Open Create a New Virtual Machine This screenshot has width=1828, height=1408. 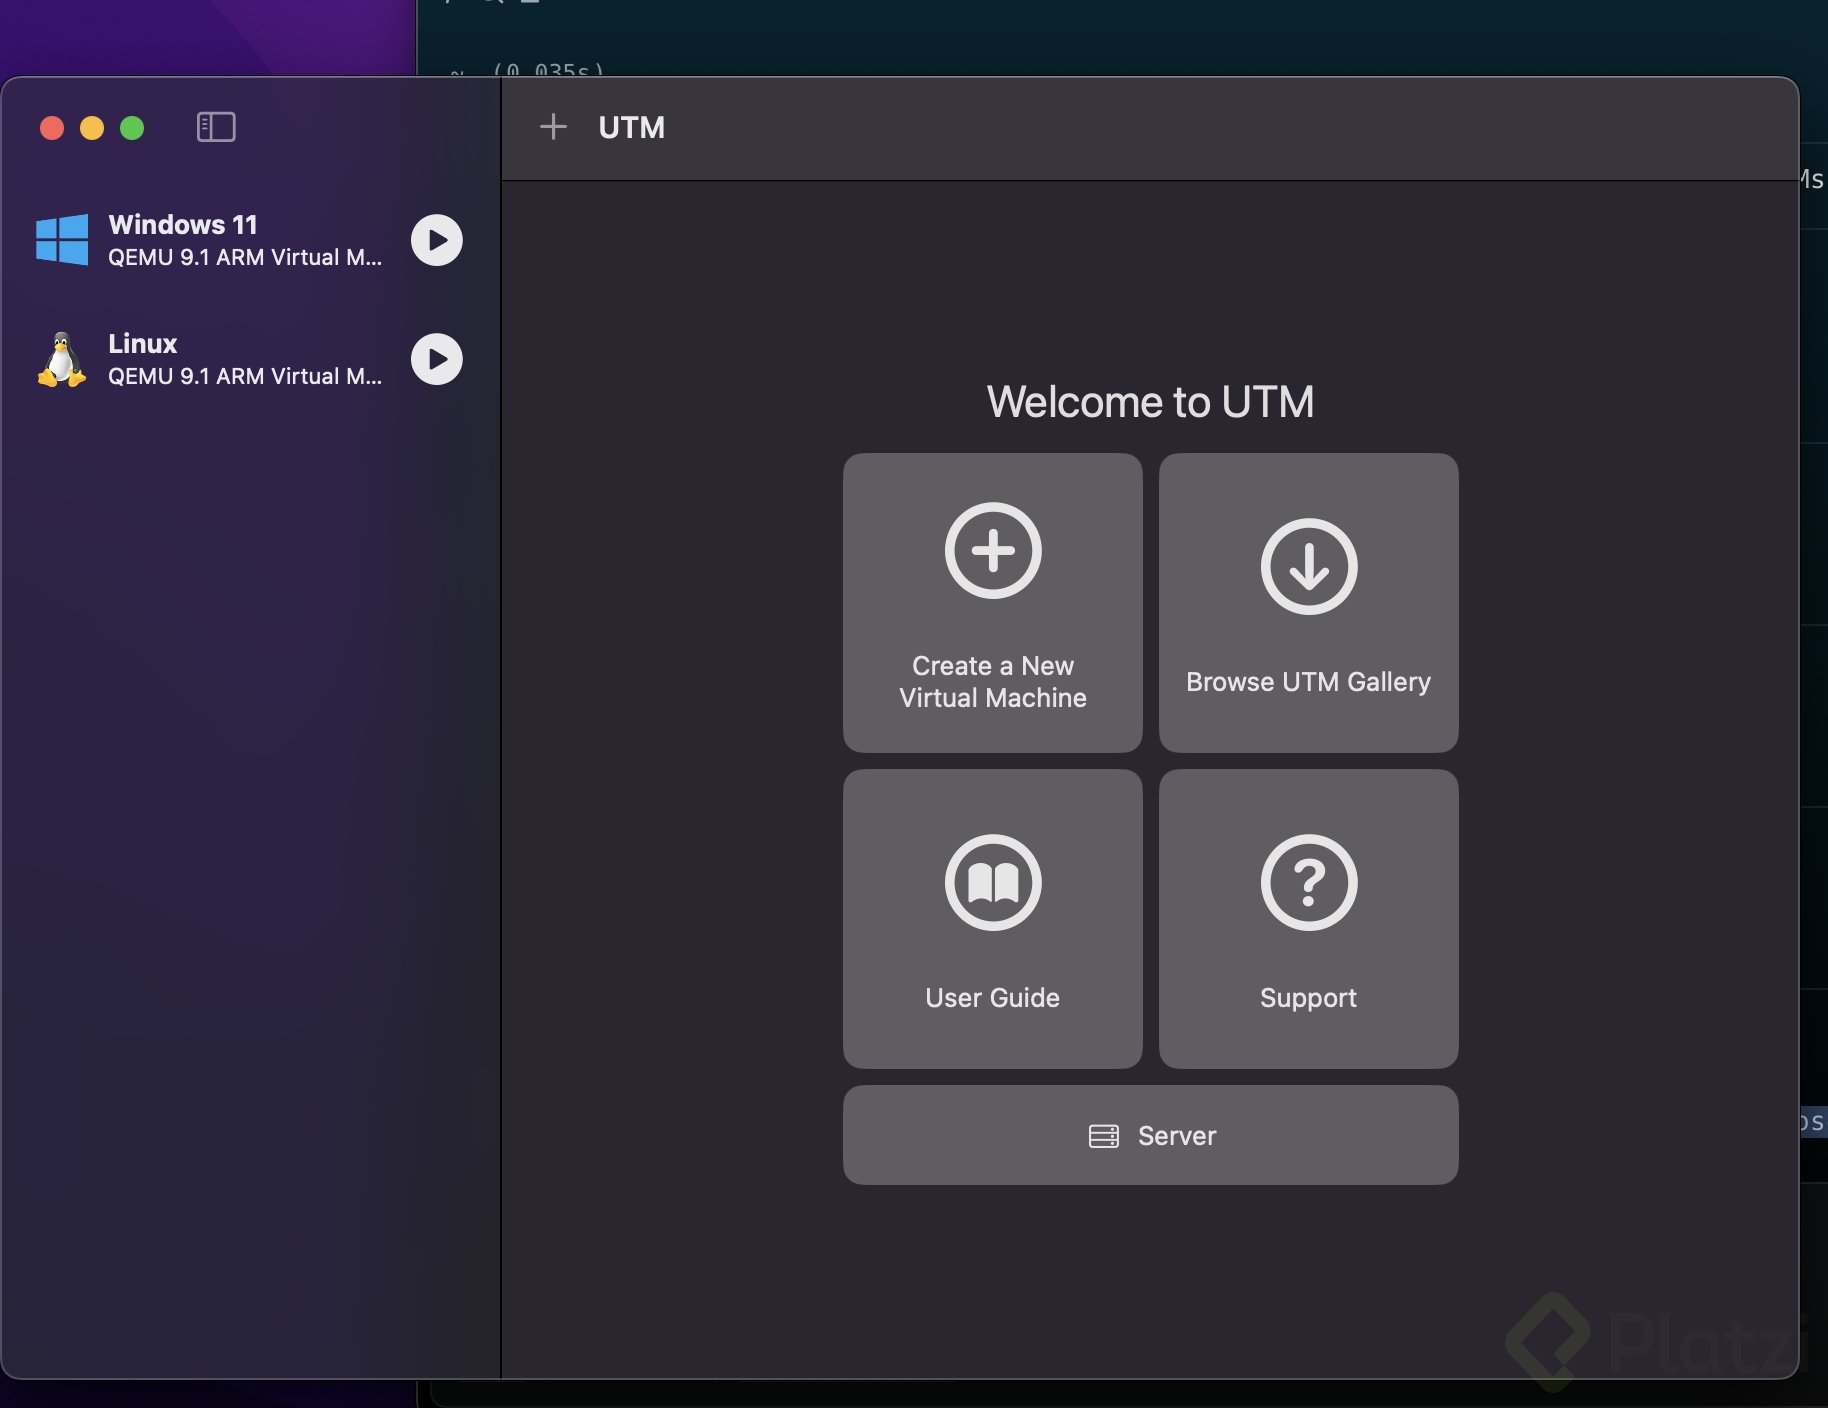point(993,603)
